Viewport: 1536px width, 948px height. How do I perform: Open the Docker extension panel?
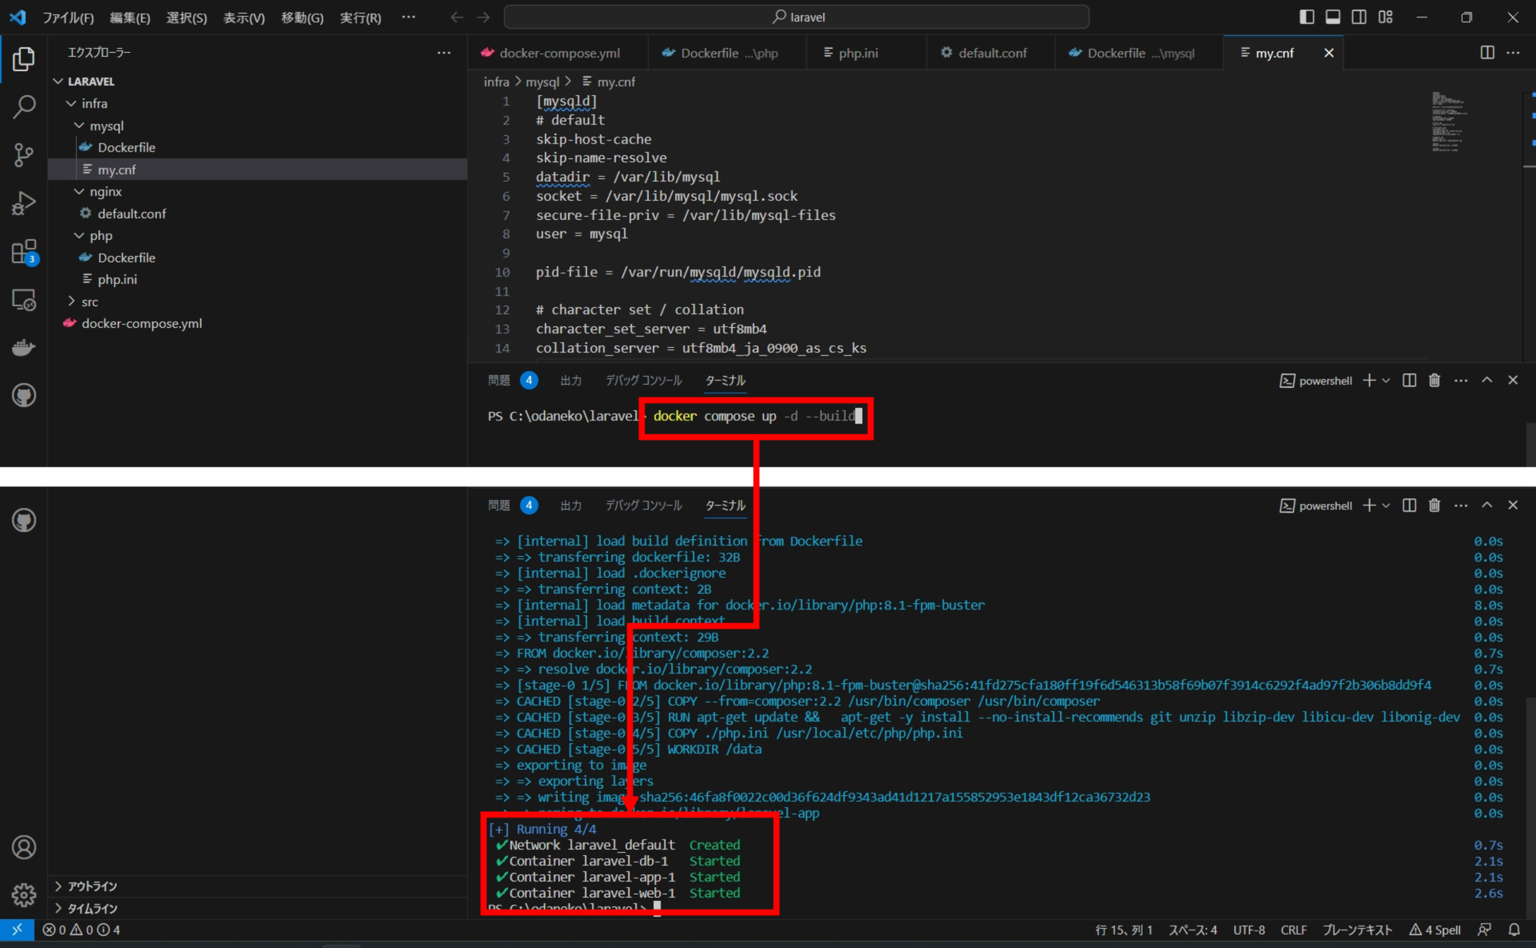[x=23, y=347]
